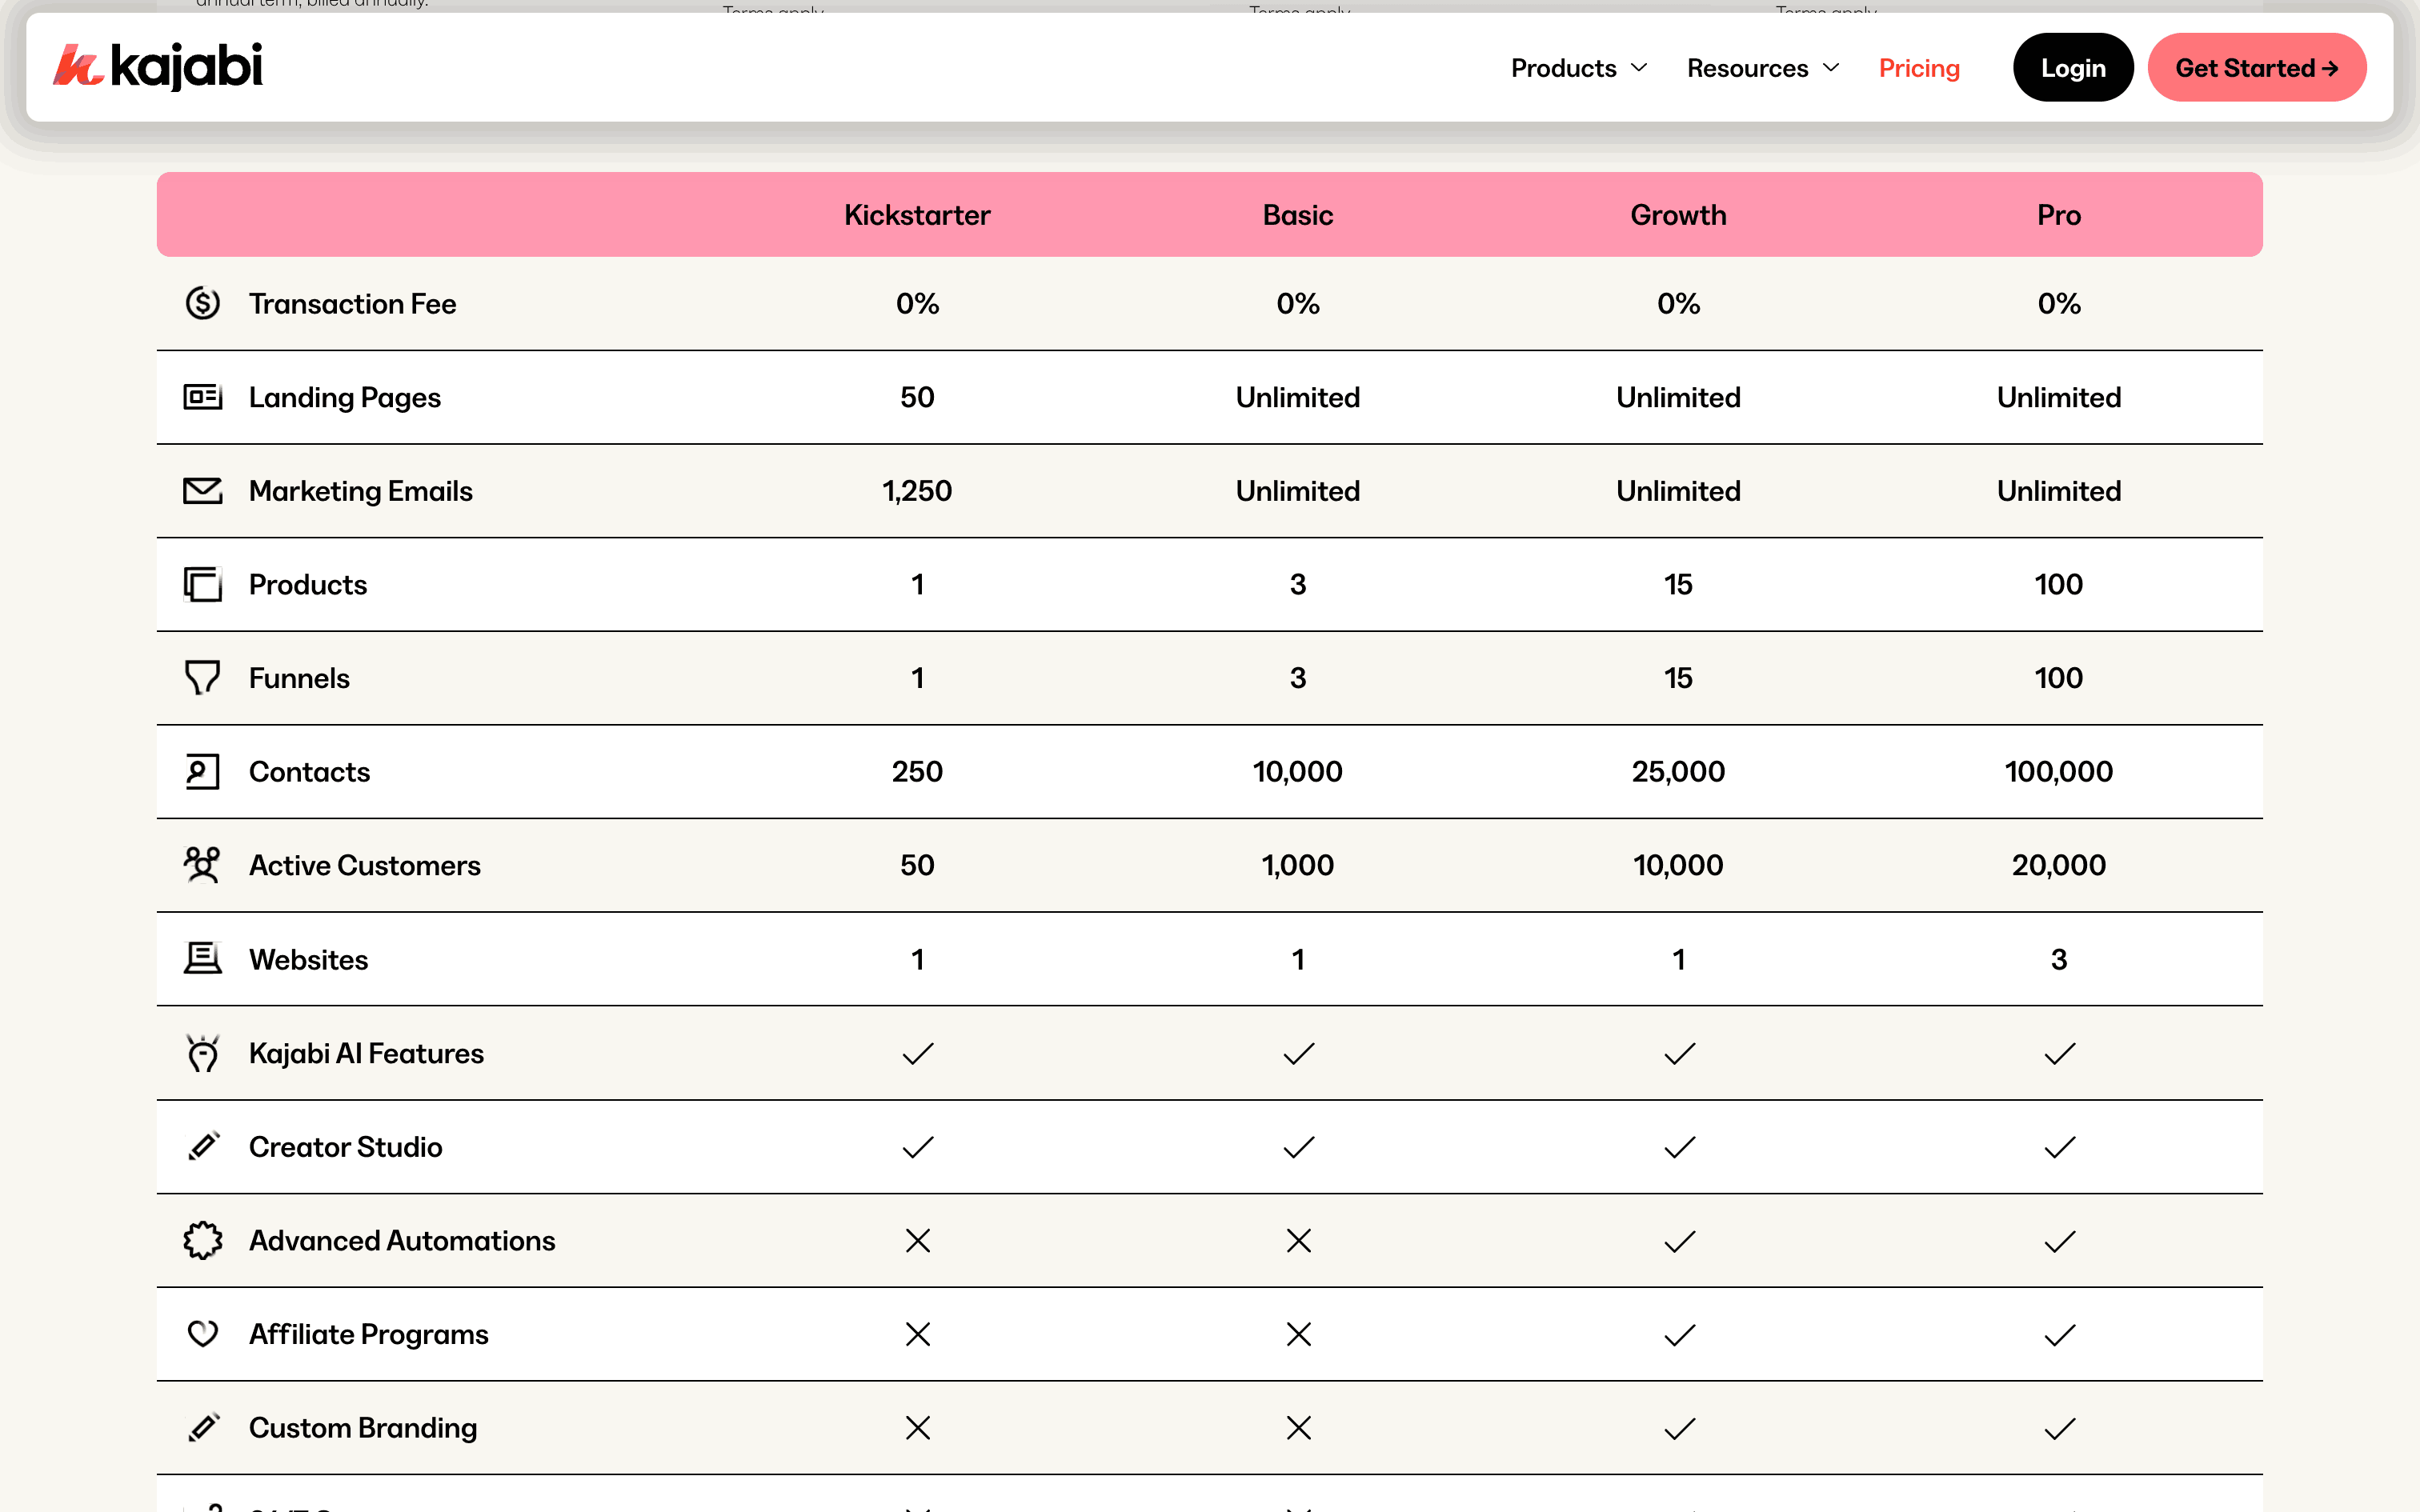
Task: Click the Custom Branding pencil icon
Action: pyautogui.click(x=203, y=1427)
